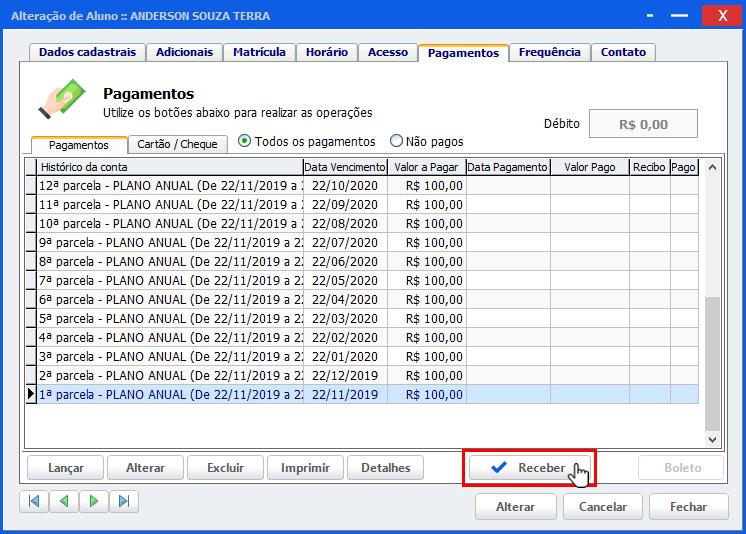This screenshot has width=746, height=534.
Task: Select the inner Pagamentos sub-tab
Action: pyautogui.click(x=79, y=145)
